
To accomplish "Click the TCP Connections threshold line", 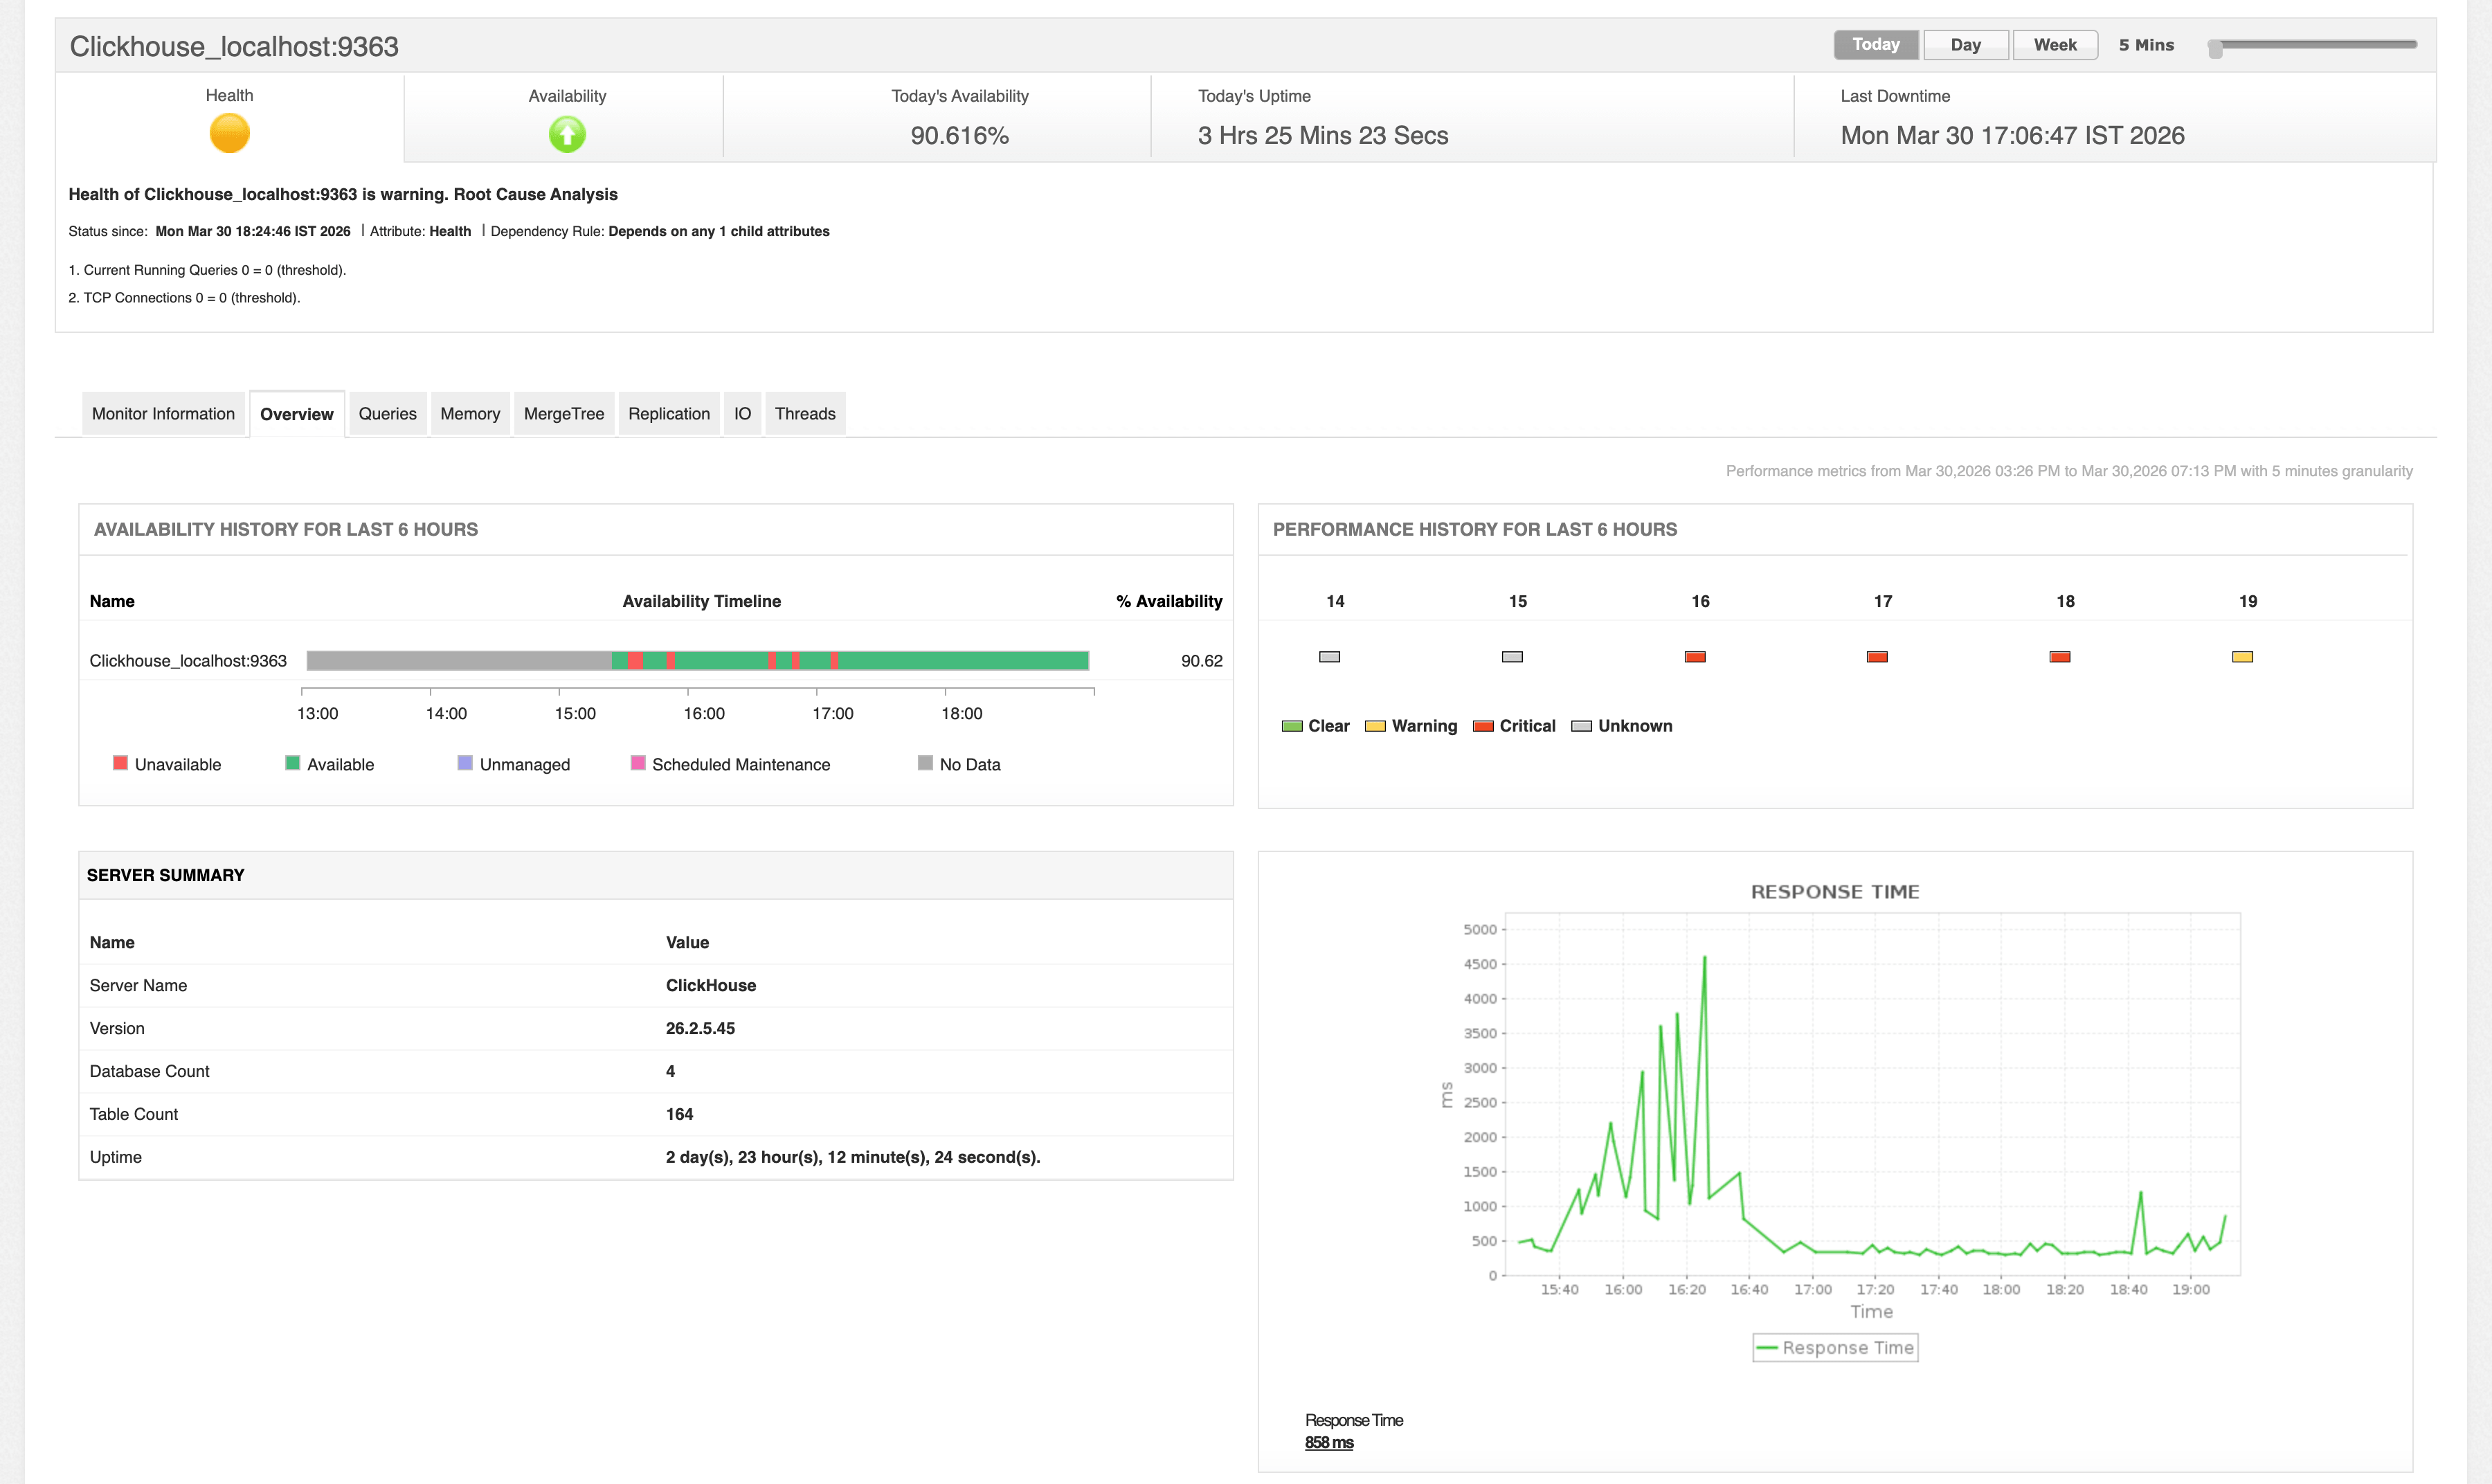I will pos(184,298).
